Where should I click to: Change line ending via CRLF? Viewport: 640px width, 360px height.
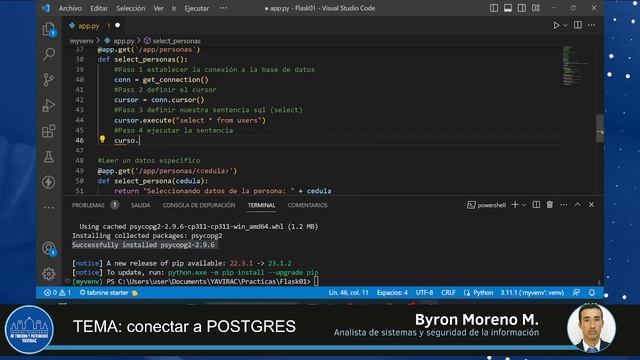(x=448, y=293)
